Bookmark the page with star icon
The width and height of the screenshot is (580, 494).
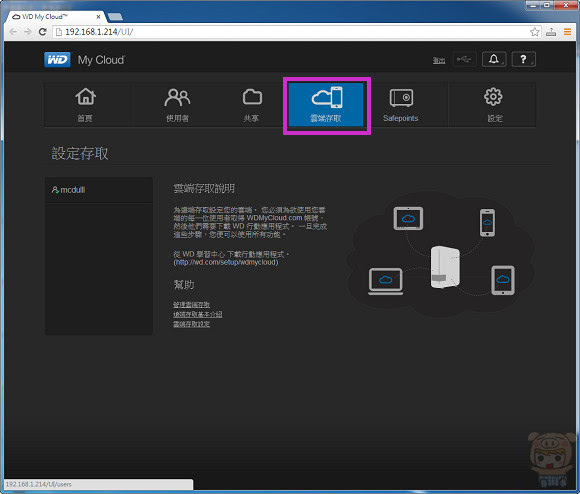(x=535, y=32)
